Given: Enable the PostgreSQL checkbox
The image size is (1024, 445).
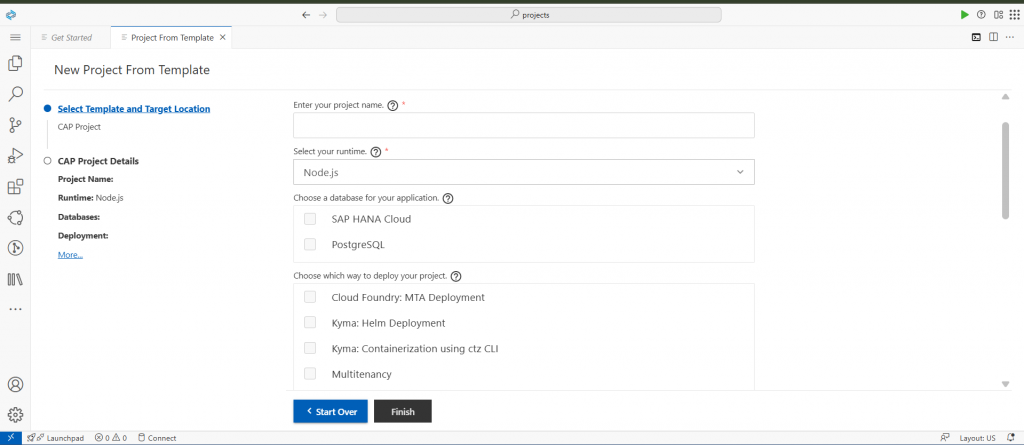Looking at the screenshot, I should click(x=310, y=244).
